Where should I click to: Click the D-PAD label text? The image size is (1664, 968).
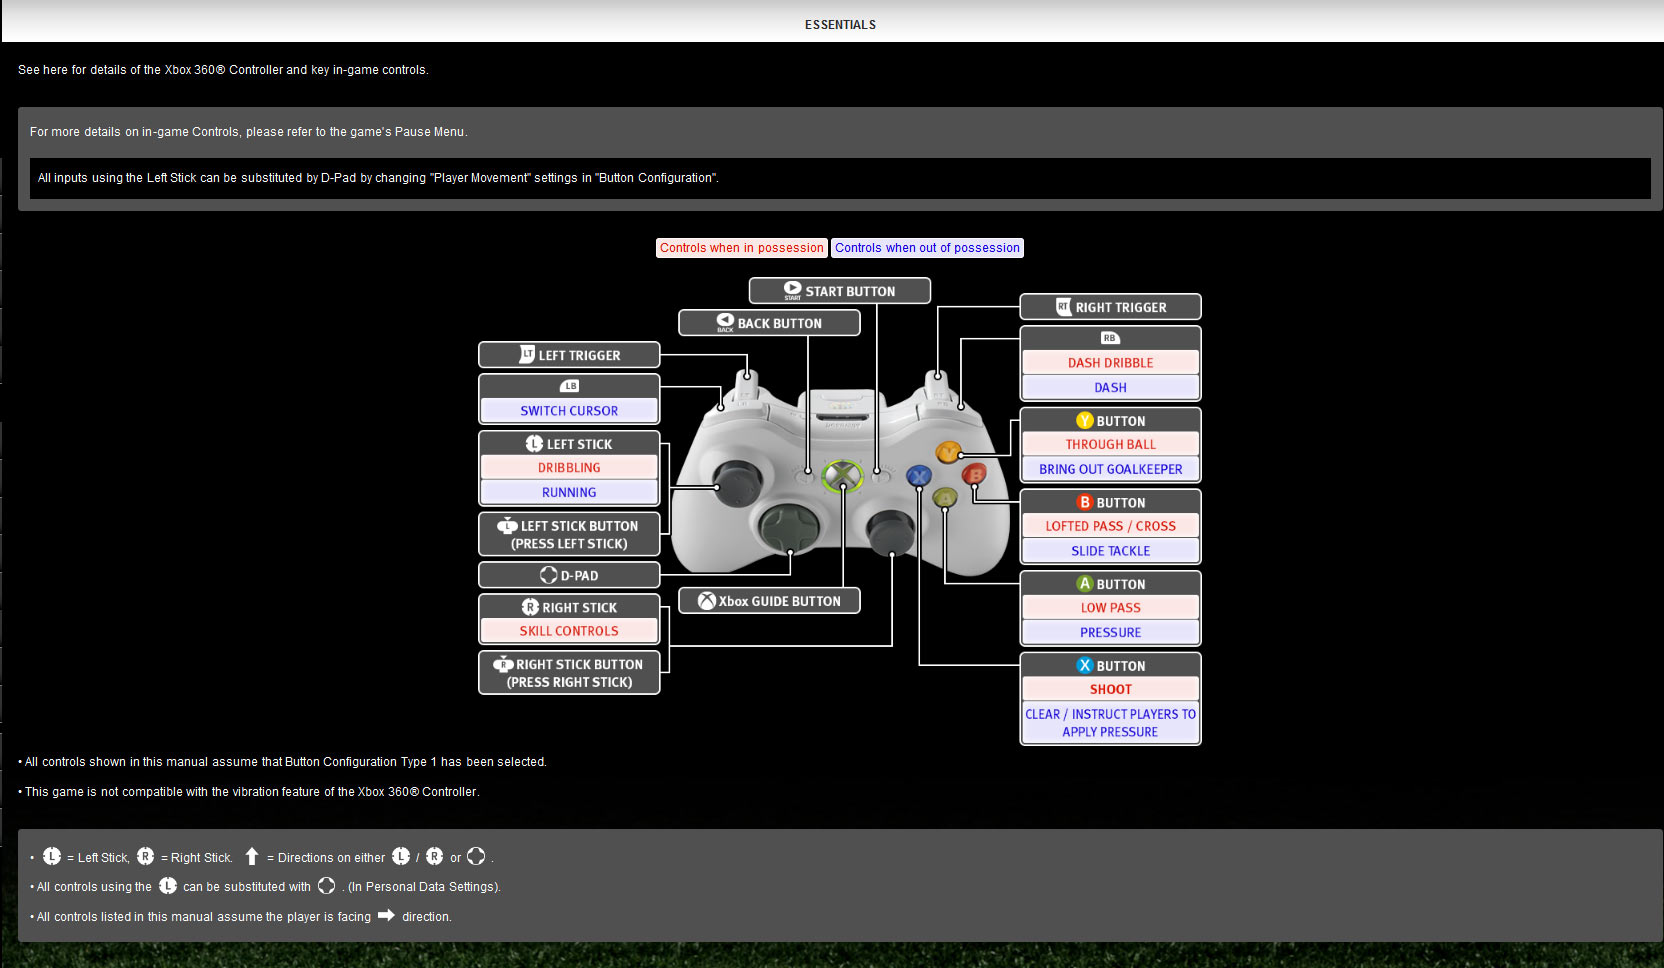pos(580,576)
